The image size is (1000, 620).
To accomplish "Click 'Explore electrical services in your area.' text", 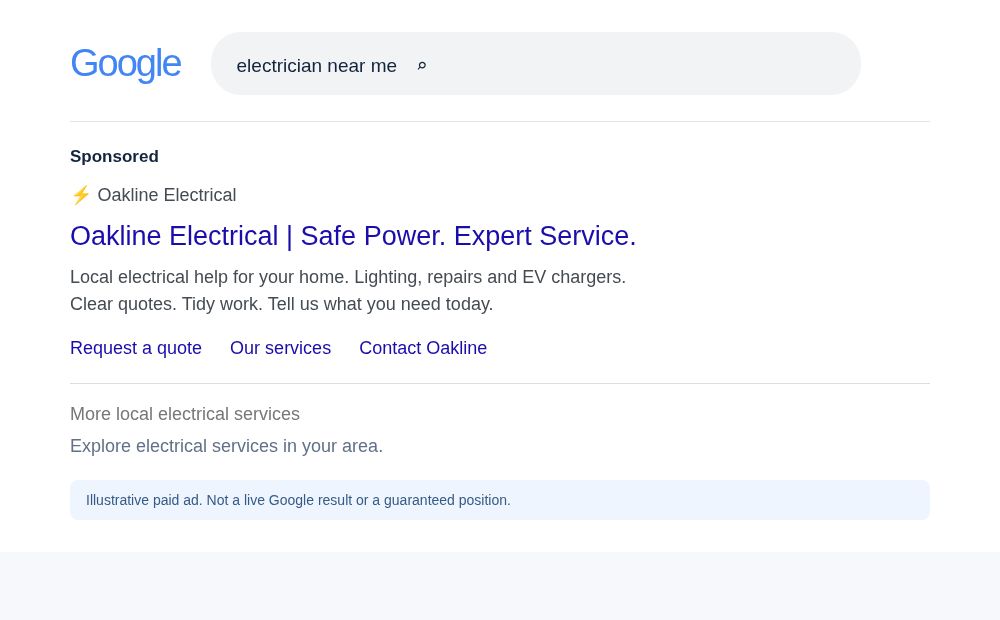I will pyautogui.click(x=226, y=446).
